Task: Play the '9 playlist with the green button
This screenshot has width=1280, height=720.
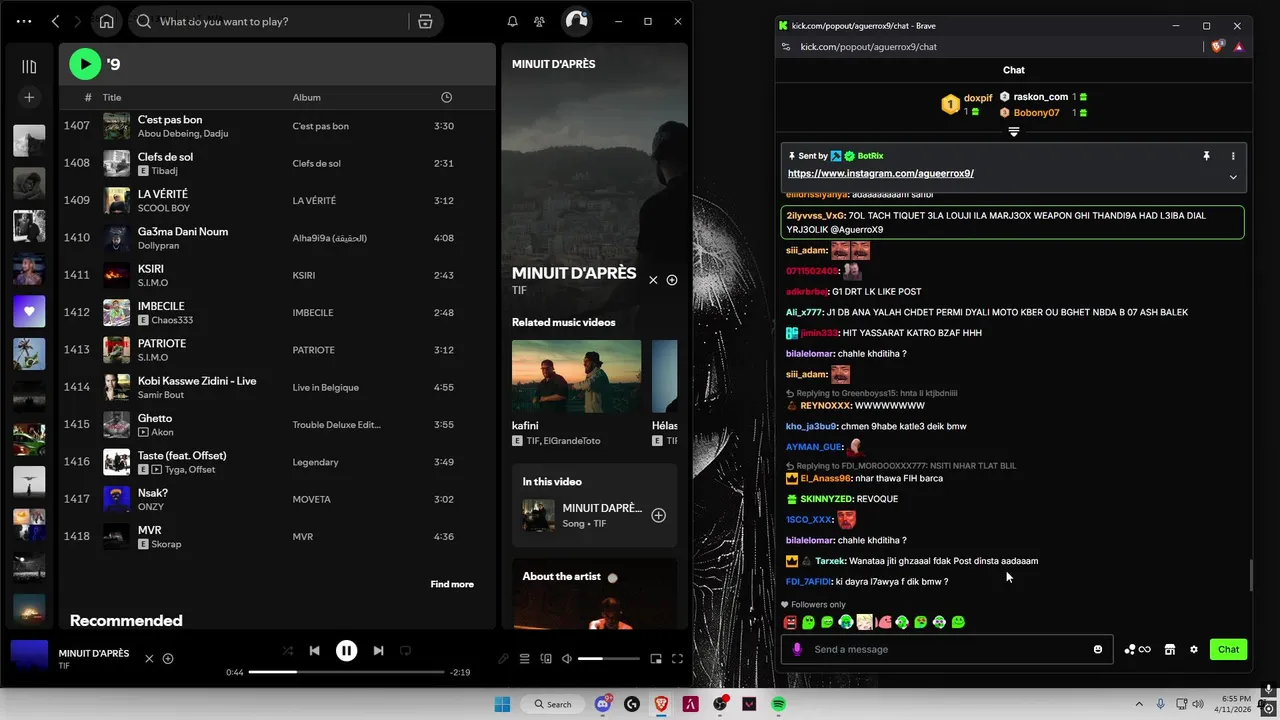Action: click(85, 64)
